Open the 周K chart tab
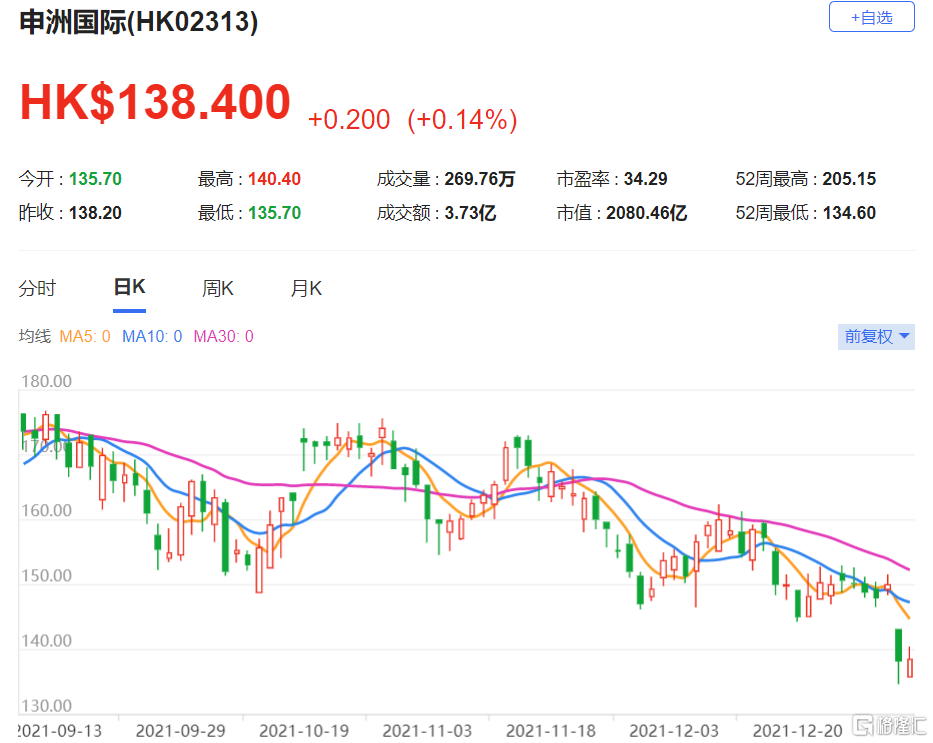 [x=218, y=289]
